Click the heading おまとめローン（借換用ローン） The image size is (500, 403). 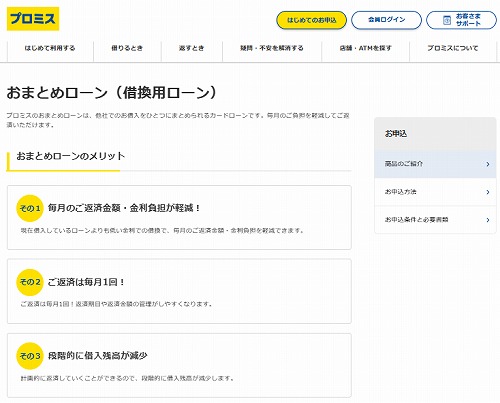pyautogui.click(x=112, y=93)
